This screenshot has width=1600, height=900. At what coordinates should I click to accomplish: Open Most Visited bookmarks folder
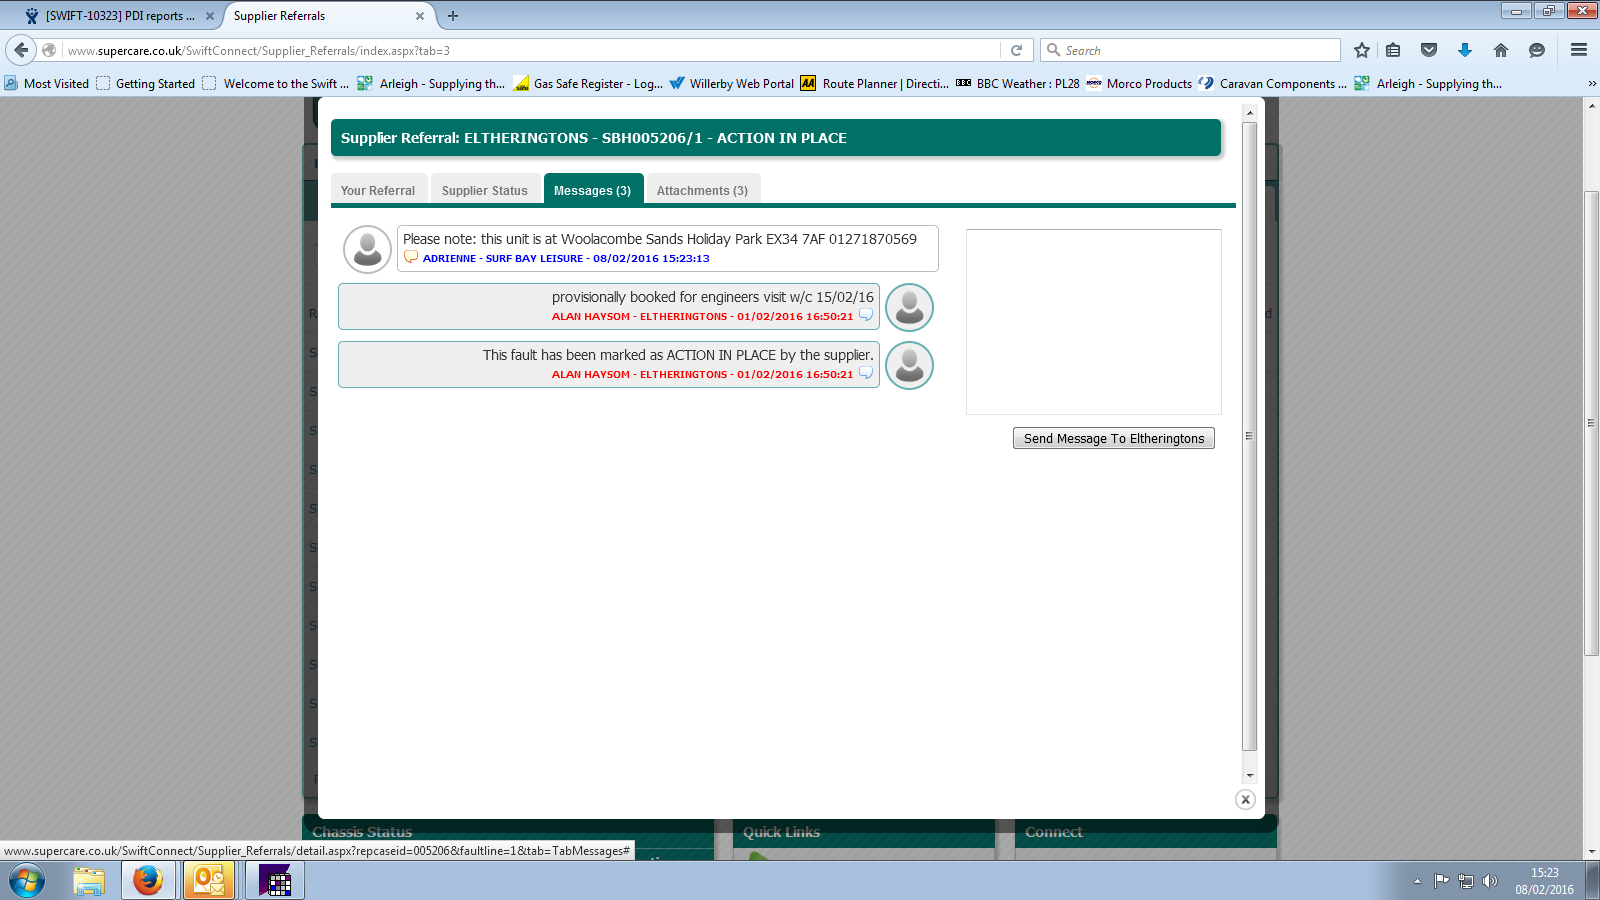(47, 84)
